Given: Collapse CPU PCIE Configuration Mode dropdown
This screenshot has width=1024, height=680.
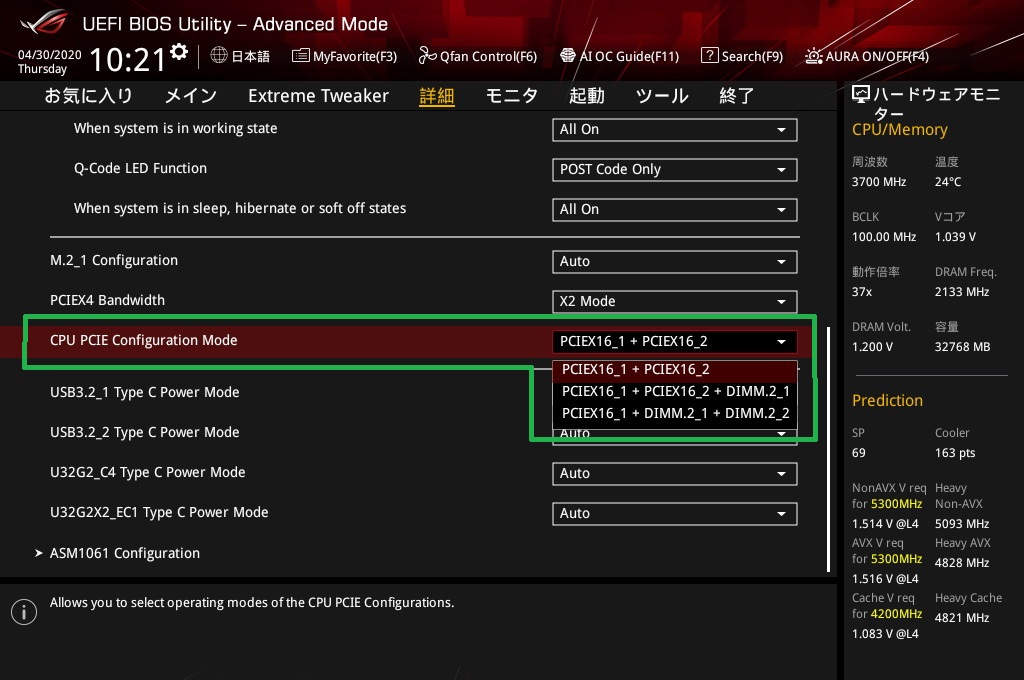Looking at the screenshot, I should pos(674,341).
